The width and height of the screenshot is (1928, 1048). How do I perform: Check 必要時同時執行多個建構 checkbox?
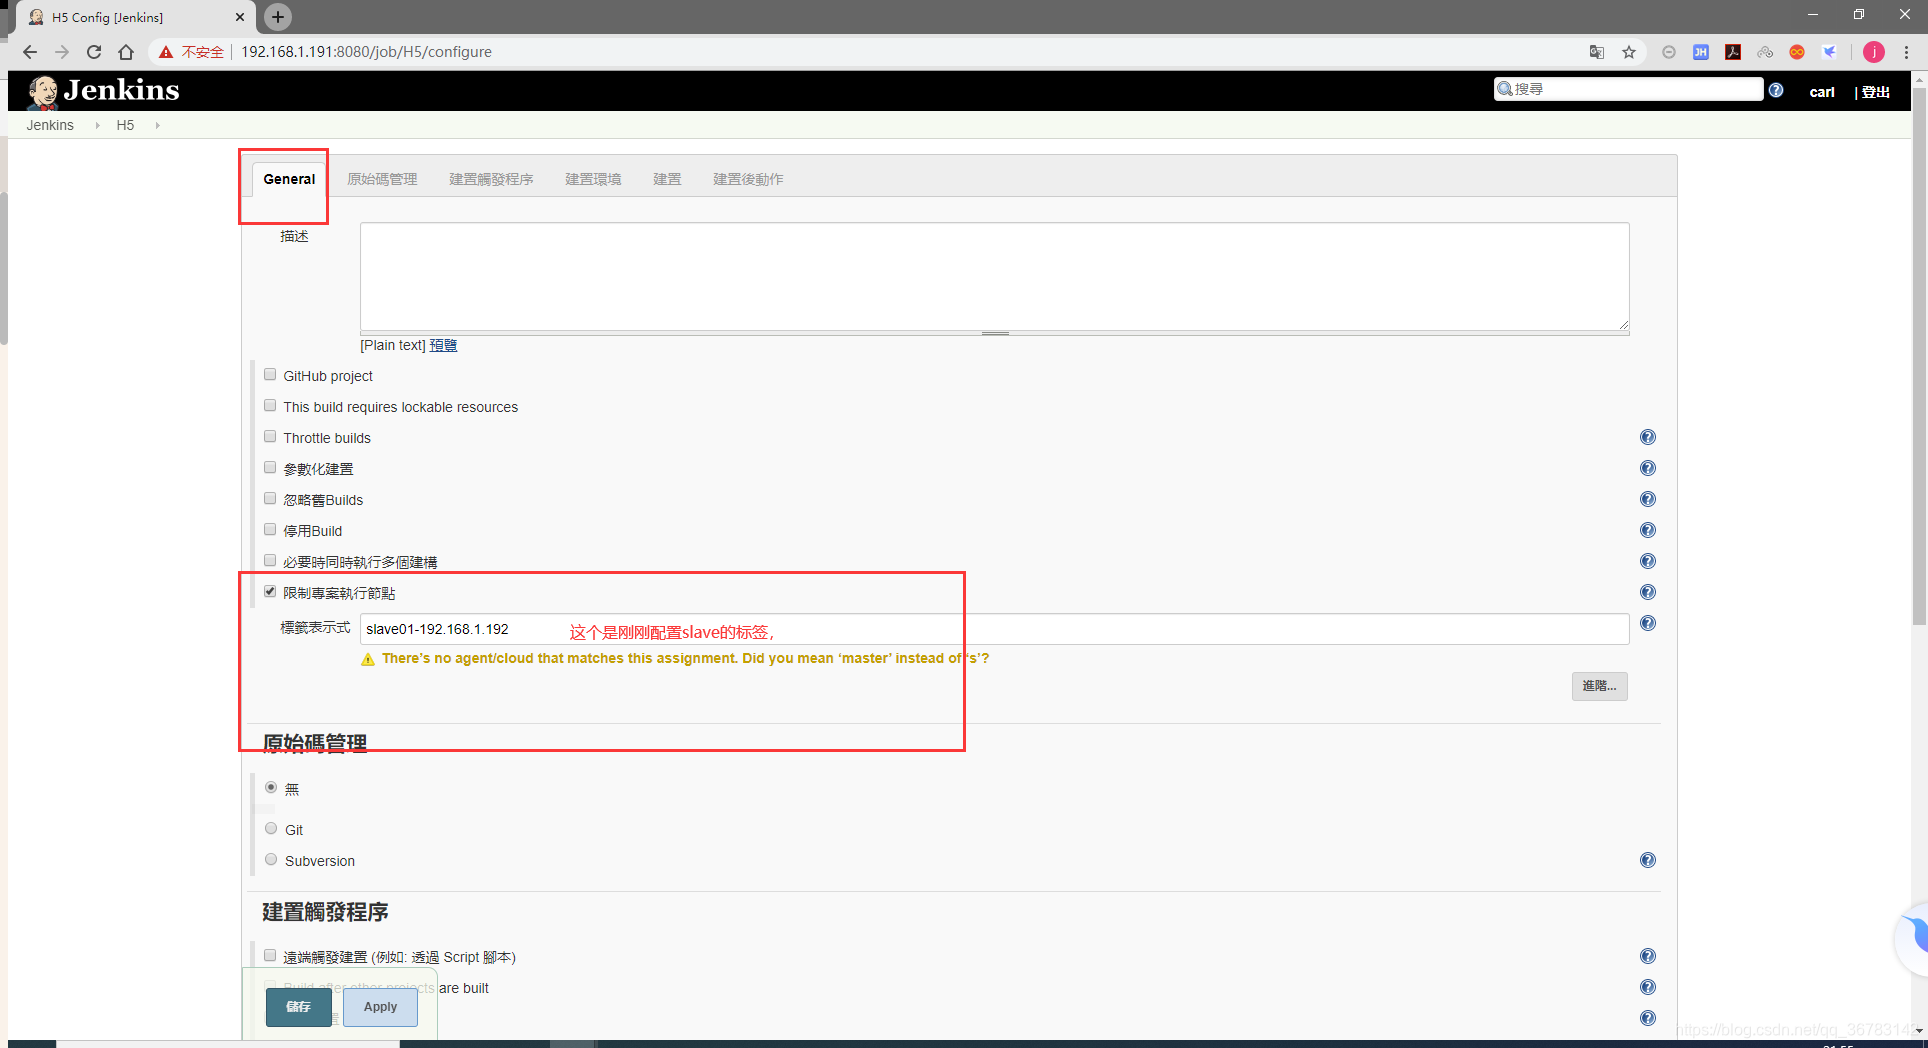pyautogui.click(x=270, y=561)
